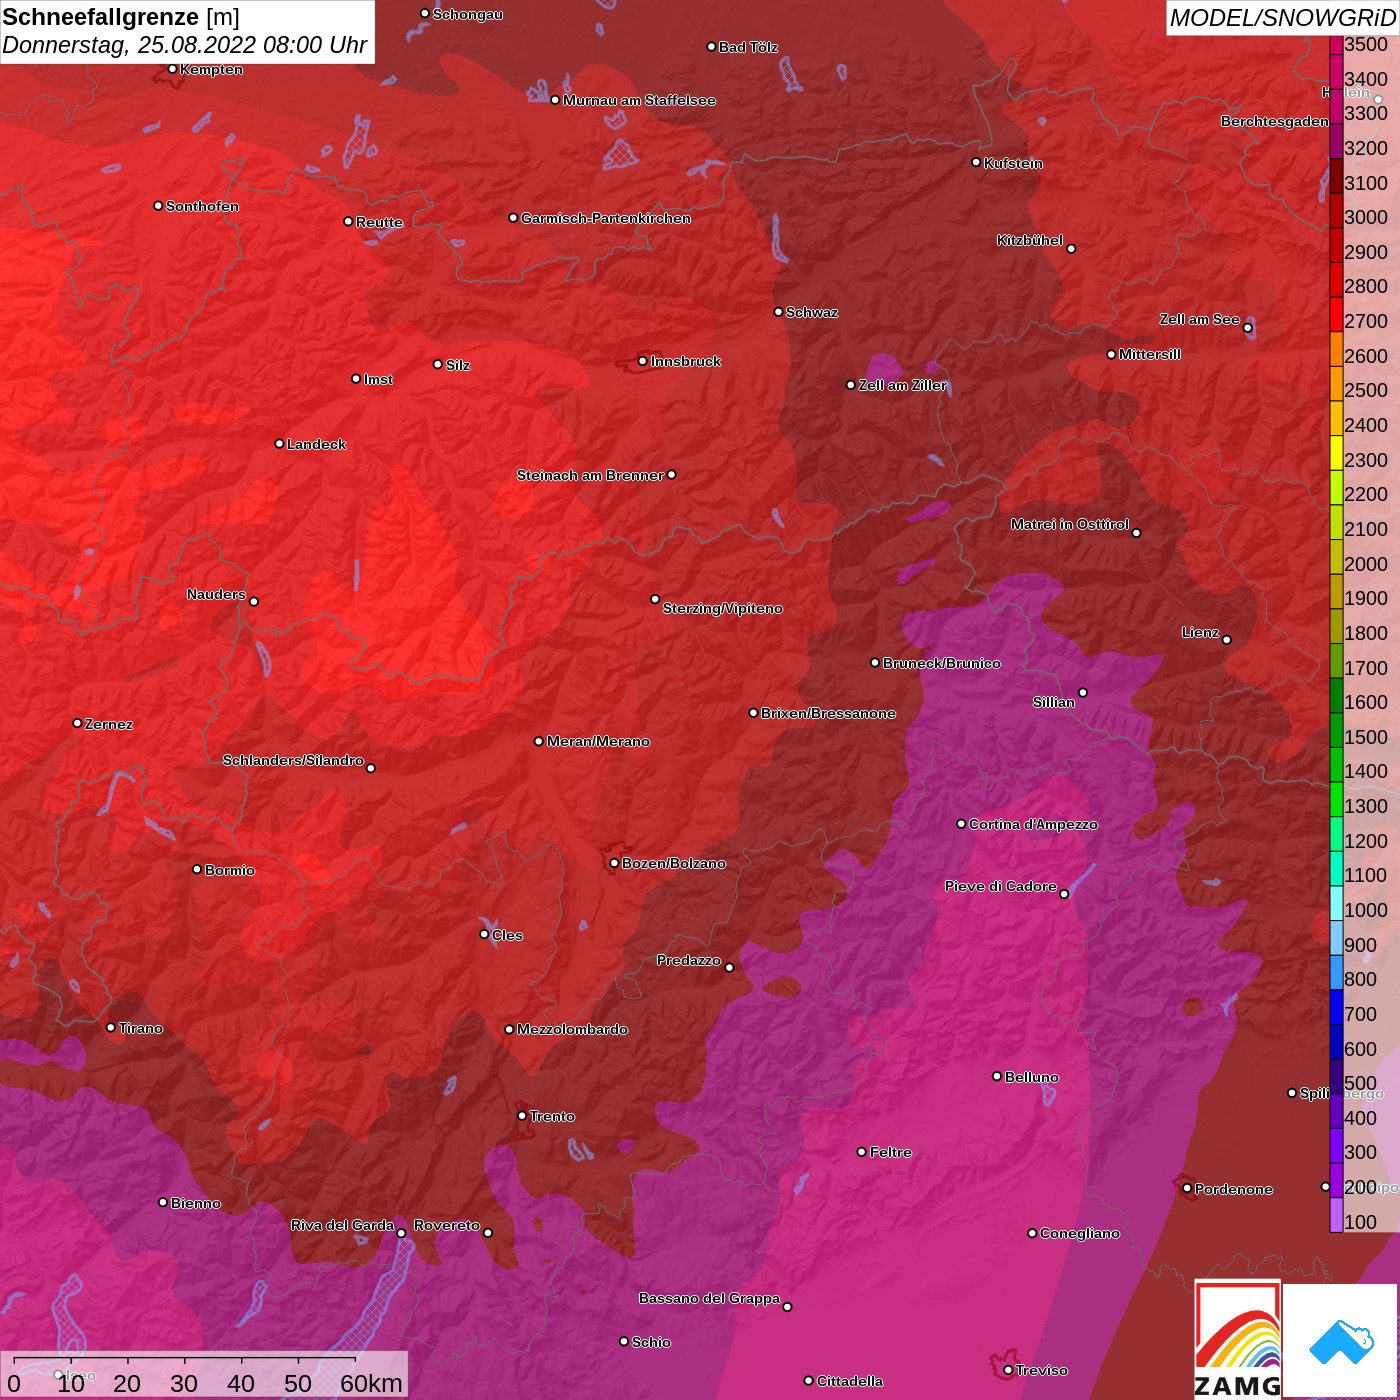The image size is (1400, 1400).
Task: Click the Landeck city label
Action: (x=316, y=444)
